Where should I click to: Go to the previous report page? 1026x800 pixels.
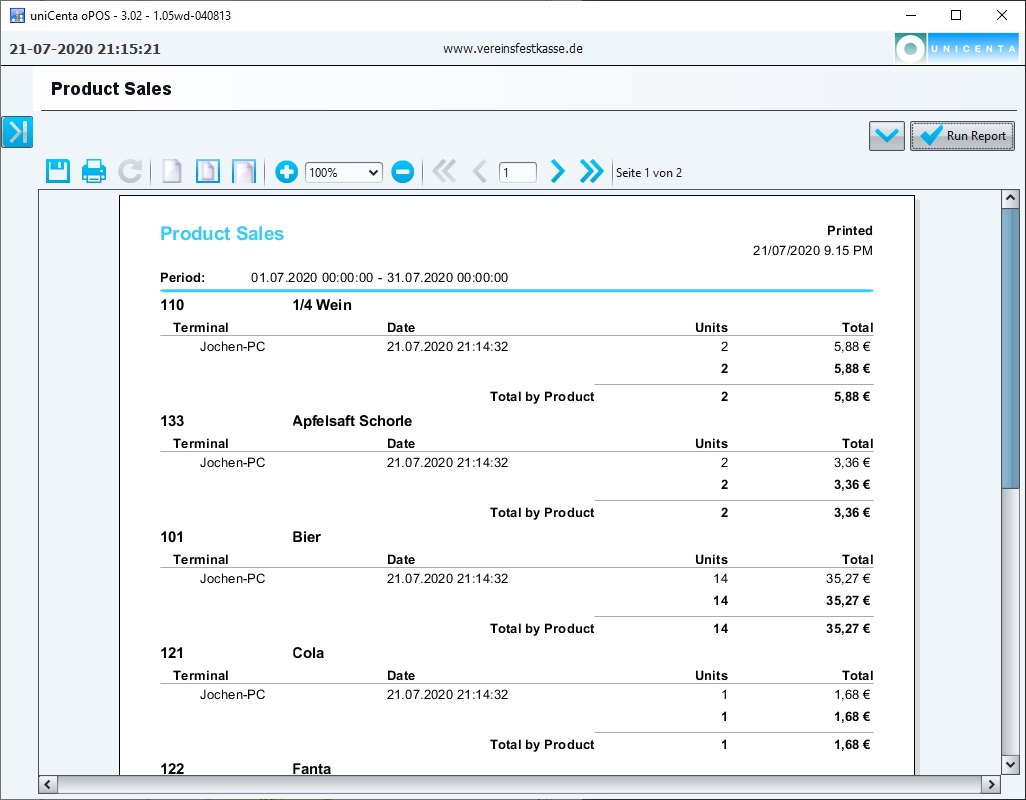[480, 171]
